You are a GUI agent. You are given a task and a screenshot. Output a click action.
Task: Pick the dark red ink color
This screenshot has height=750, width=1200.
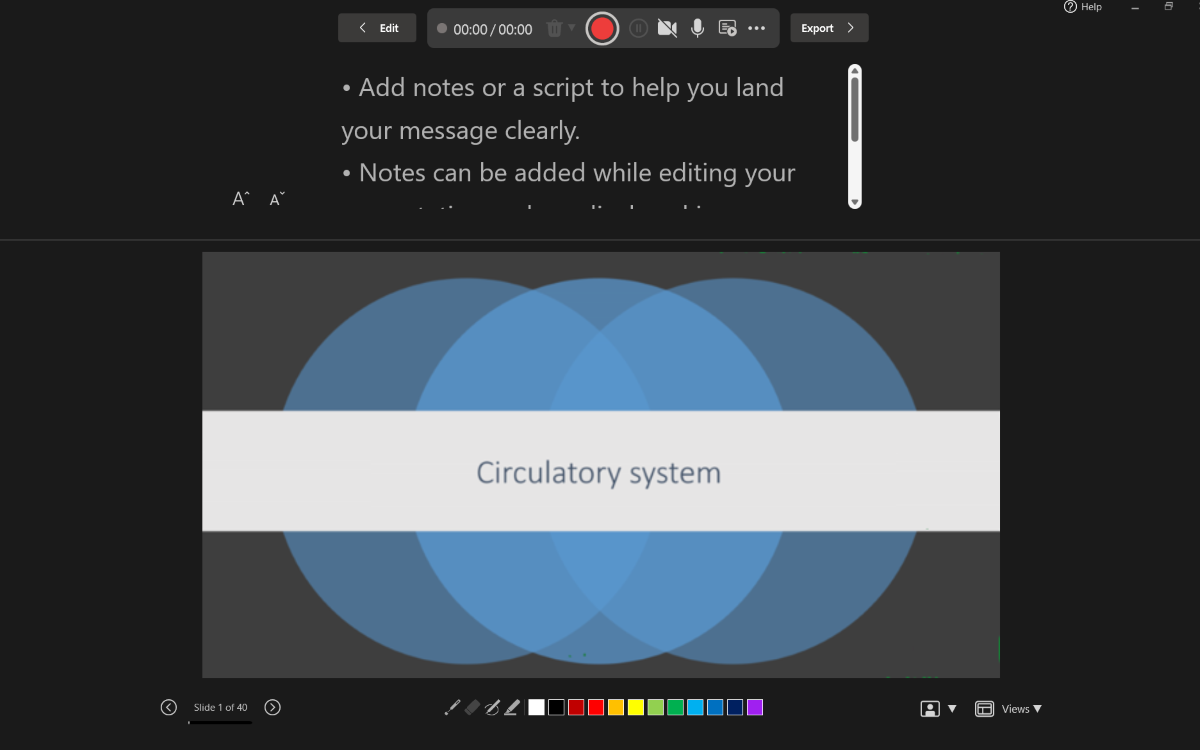(576, 708)
